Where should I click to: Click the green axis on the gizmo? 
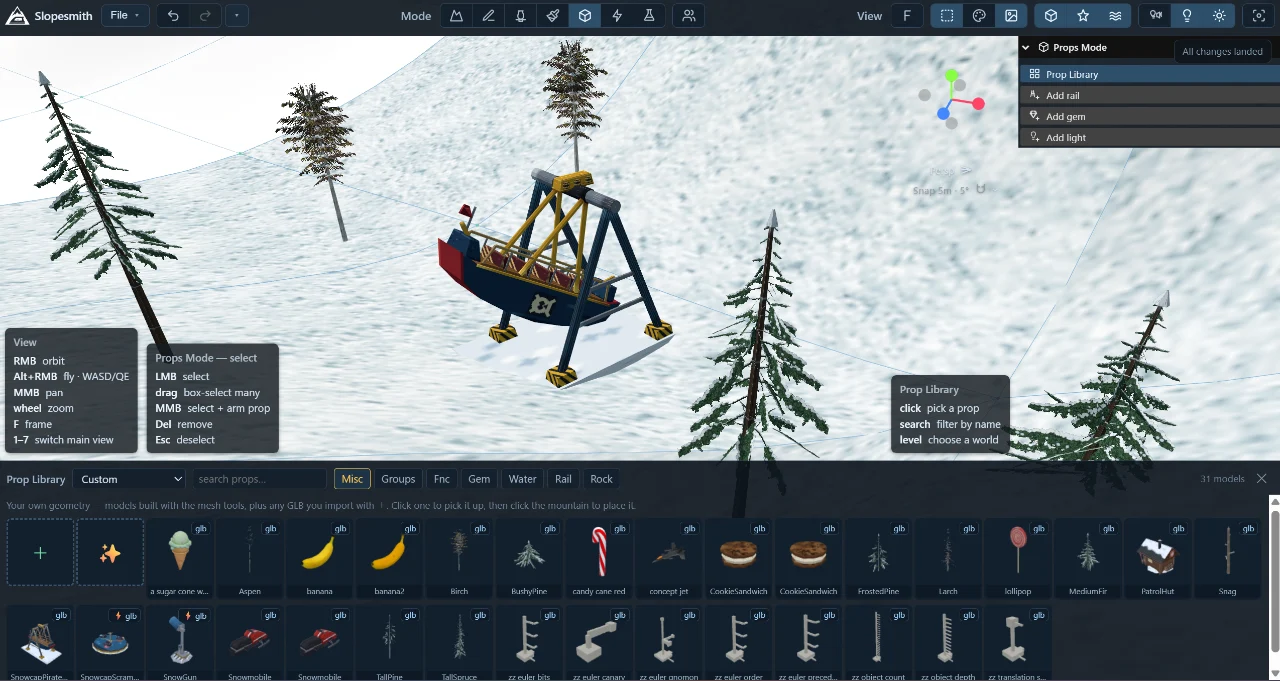pos(951,76)
